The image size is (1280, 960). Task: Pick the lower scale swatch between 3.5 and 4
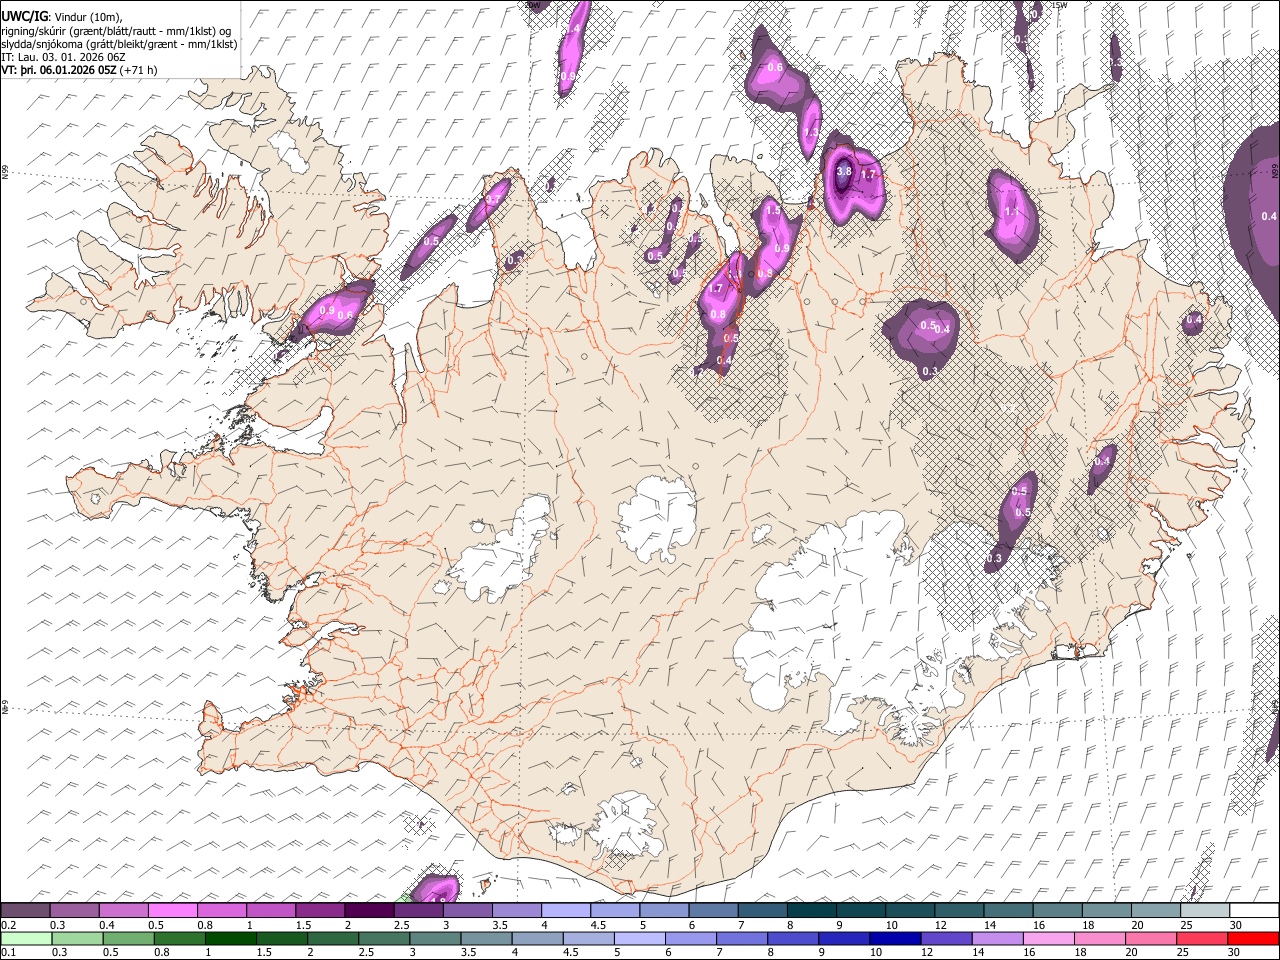[488, 939]
